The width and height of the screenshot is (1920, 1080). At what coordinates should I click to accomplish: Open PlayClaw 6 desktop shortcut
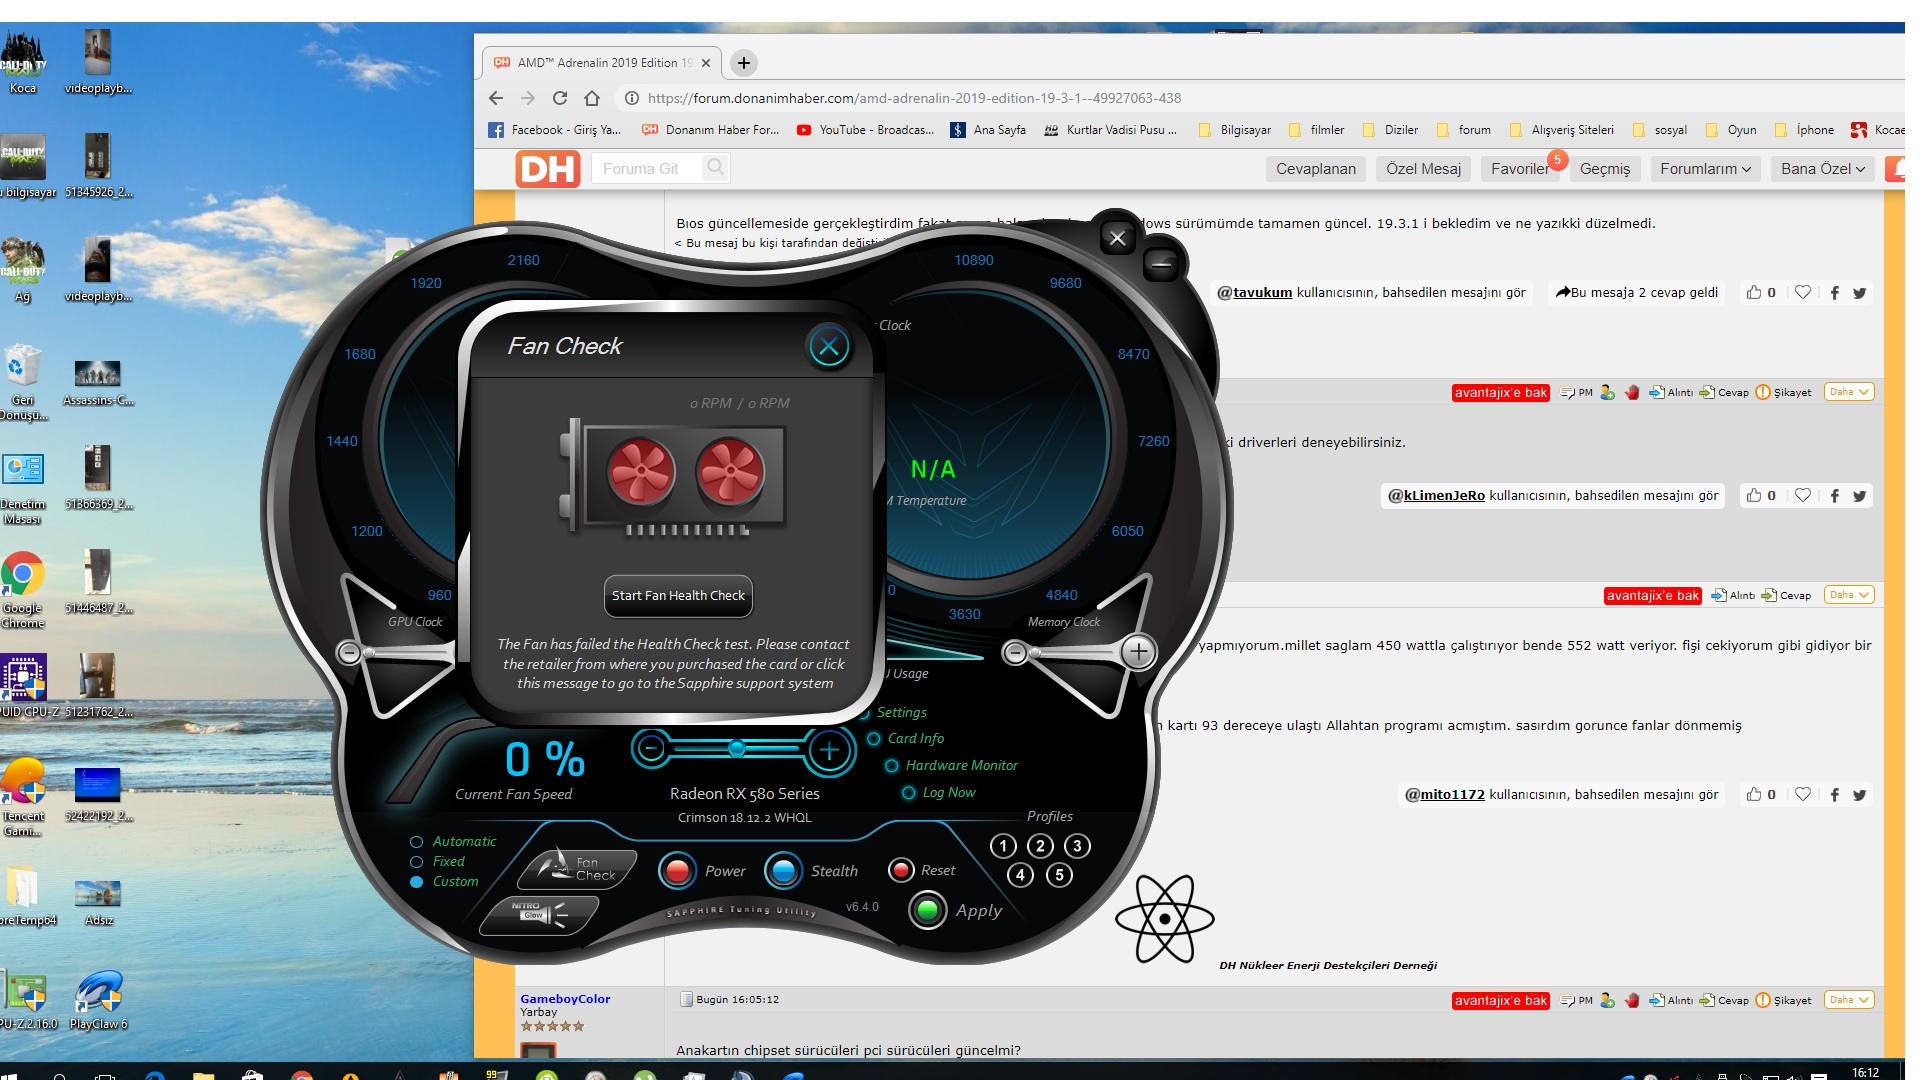(98, 998)
